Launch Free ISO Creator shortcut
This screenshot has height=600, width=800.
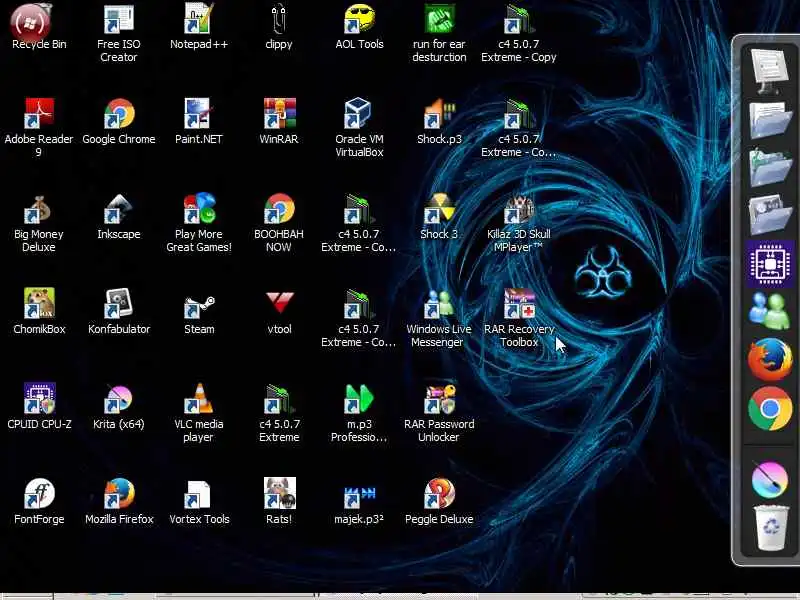pyautogui.click(x=119, y=19)
